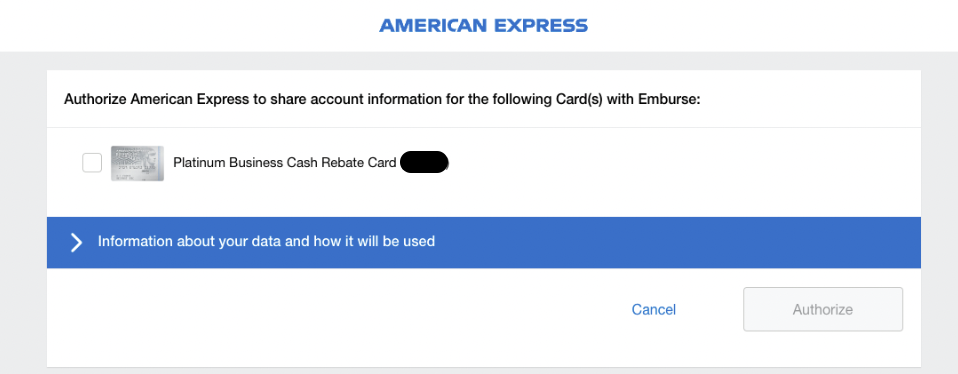
Task: Click the white right-pointing arrow icon
Action: click(x=76, y=242)
